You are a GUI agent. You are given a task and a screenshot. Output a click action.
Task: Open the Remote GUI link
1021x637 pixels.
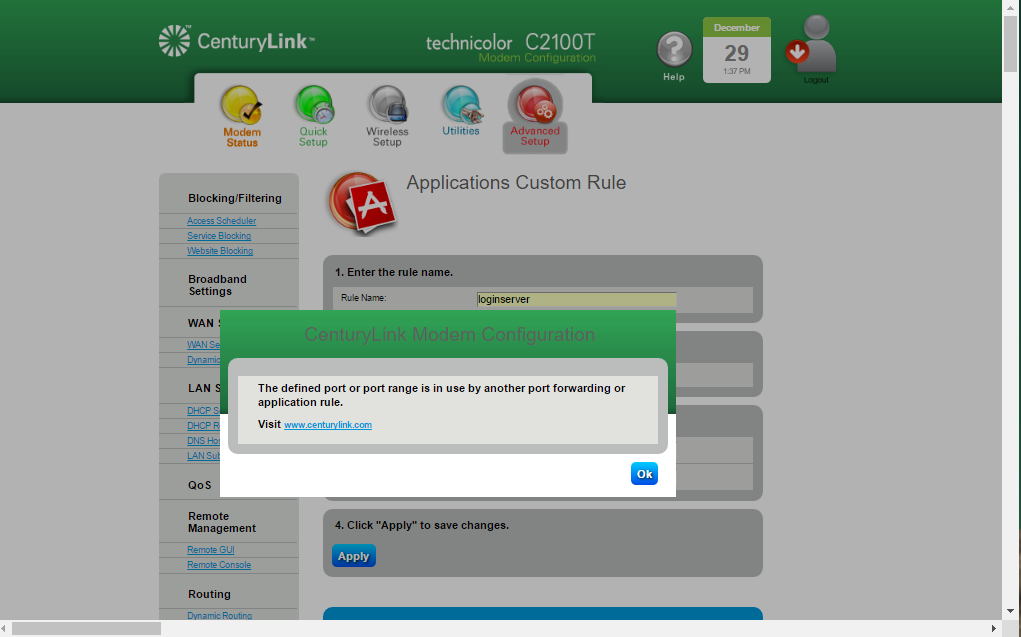tap(210, 550)
